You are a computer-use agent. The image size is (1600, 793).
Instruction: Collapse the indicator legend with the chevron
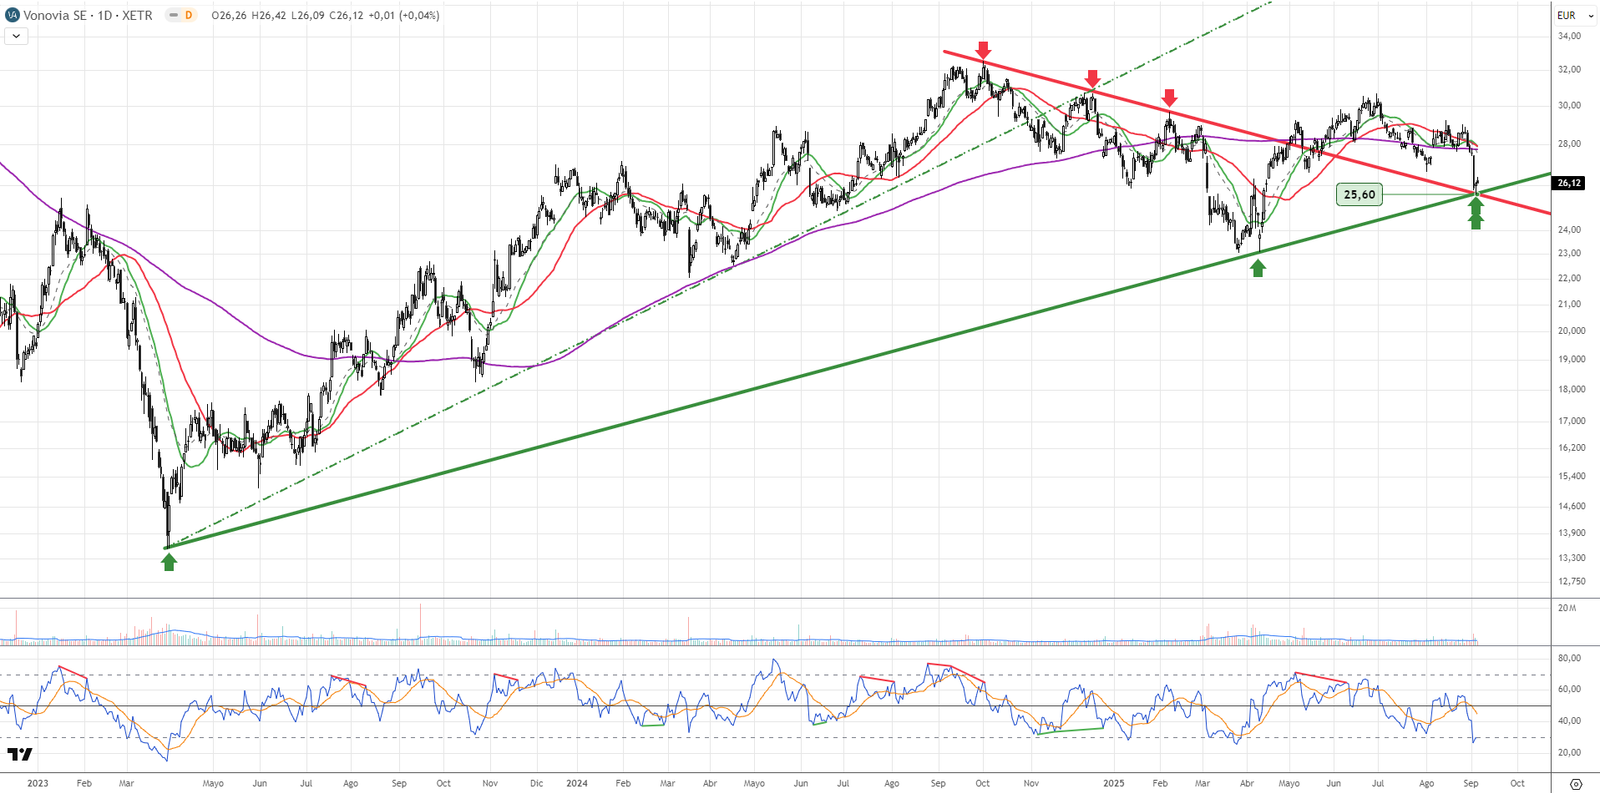[x=16, y=36]
